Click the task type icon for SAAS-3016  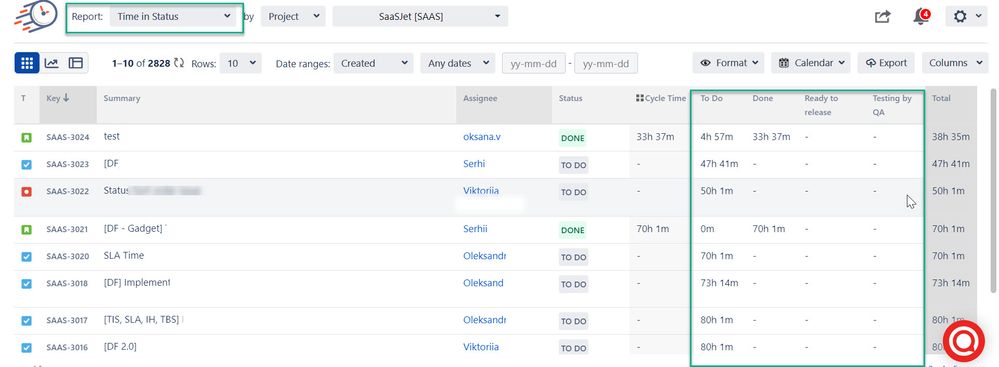tap(26, 348)
